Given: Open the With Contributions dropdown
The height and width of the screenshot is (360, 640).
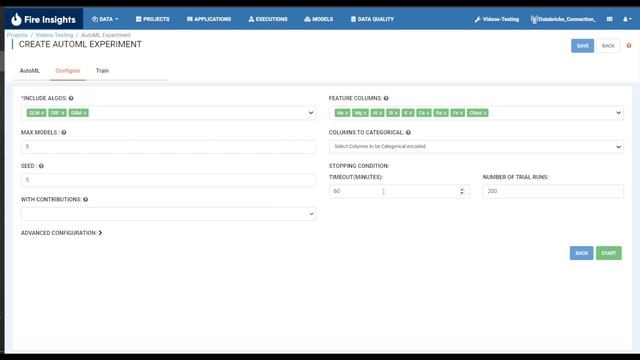Looking at the screenshot, I should tap(168, 214).
